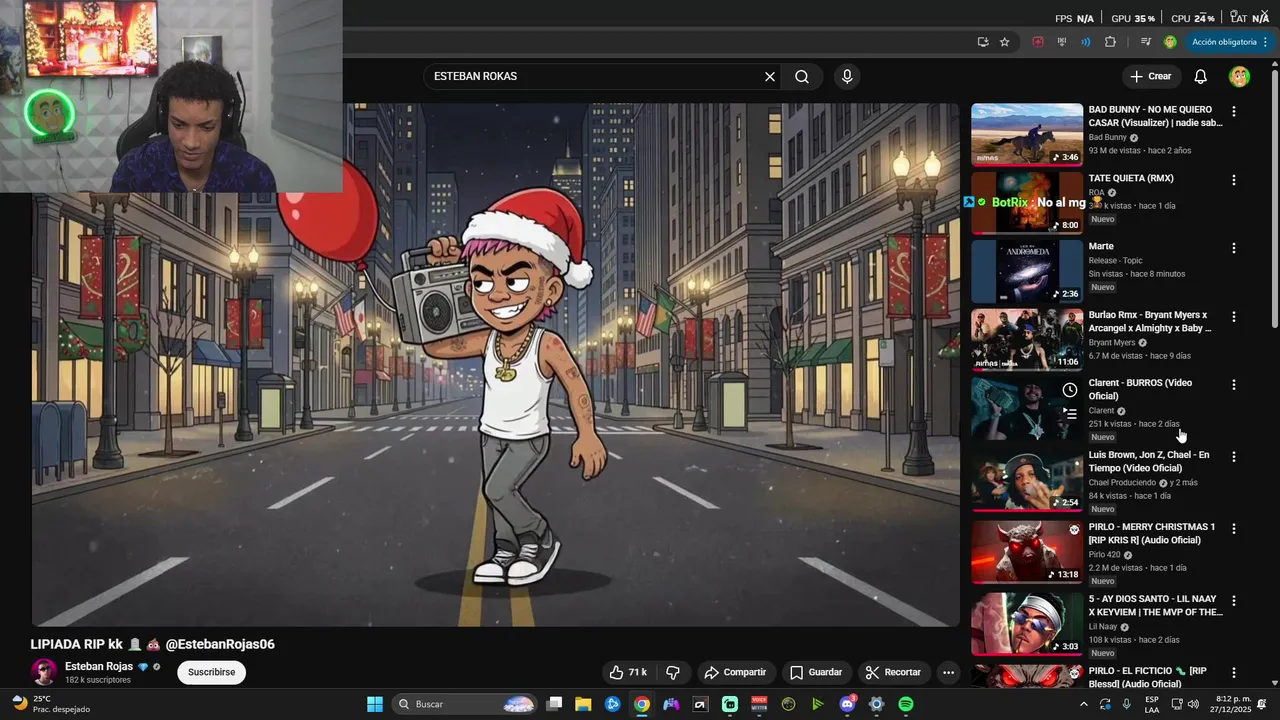Image resolution: width=1280 pixels, height=720 pixels.
Task: Start voice search with the microphone icon
Action: (847, 77)
